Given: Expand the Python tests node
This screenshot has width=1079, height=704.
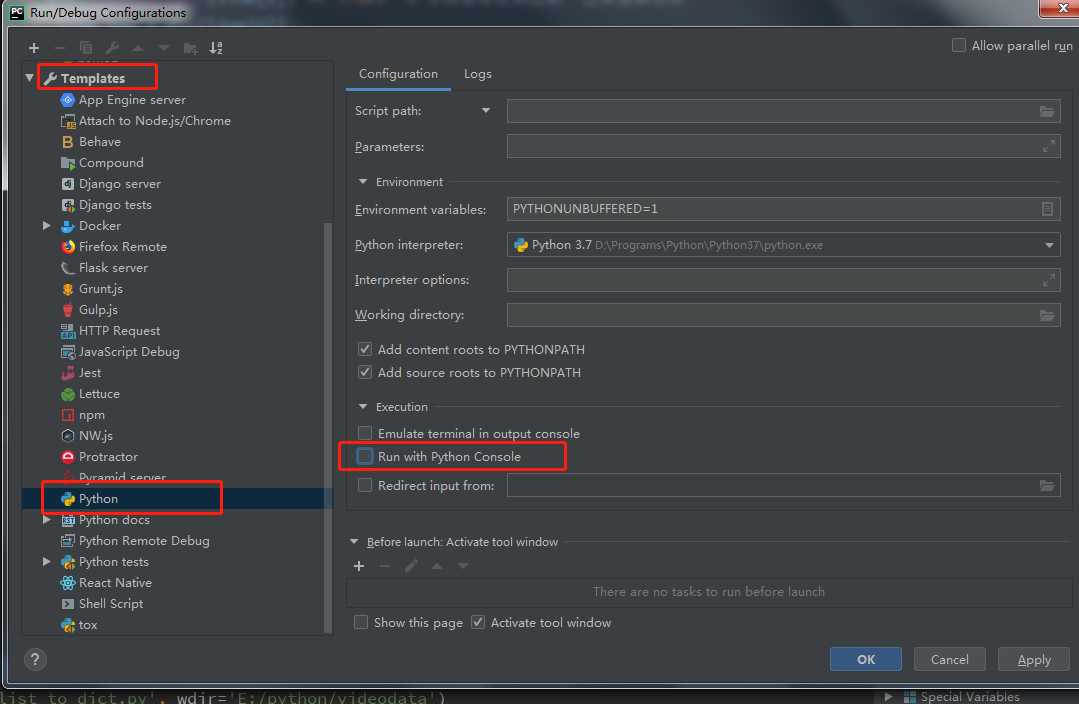Looking at the screenshot, I should [x=46, y=562].
